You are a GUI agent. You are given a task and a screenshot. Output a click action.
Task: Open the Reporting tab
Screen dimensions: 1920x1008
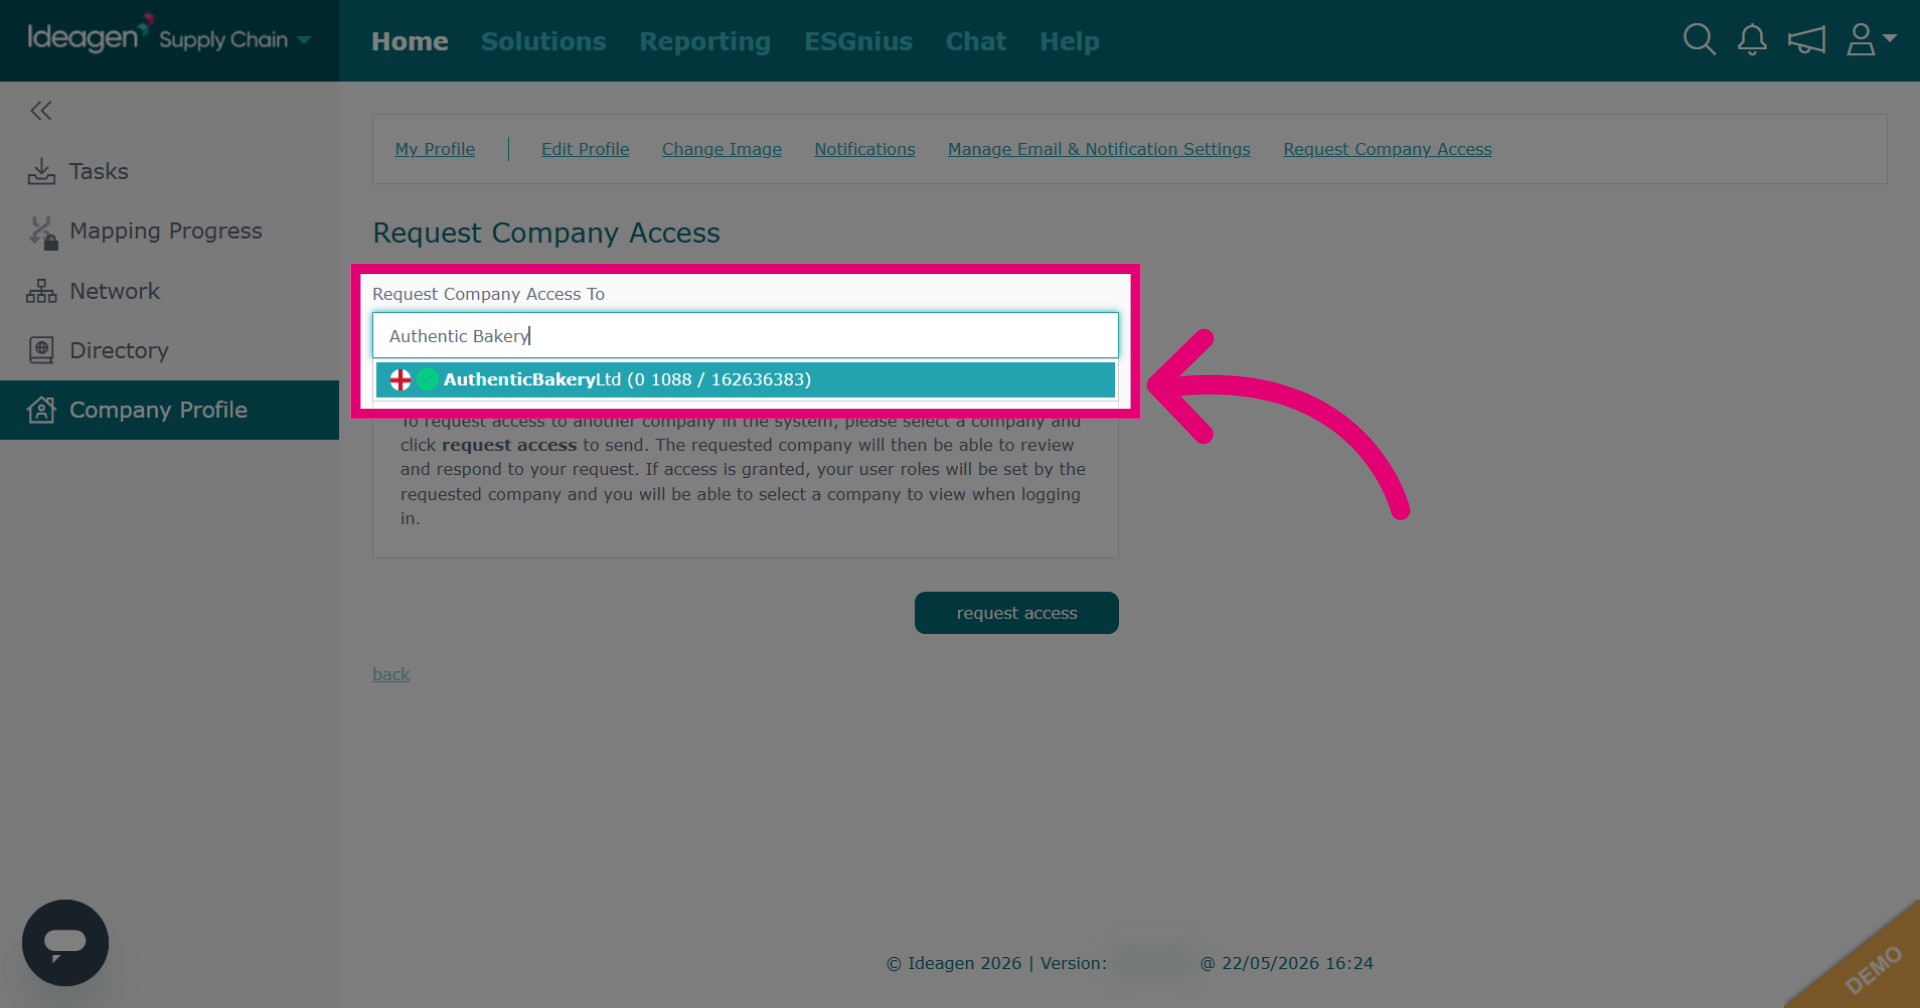pyautogui.click(x=705, y=41)
